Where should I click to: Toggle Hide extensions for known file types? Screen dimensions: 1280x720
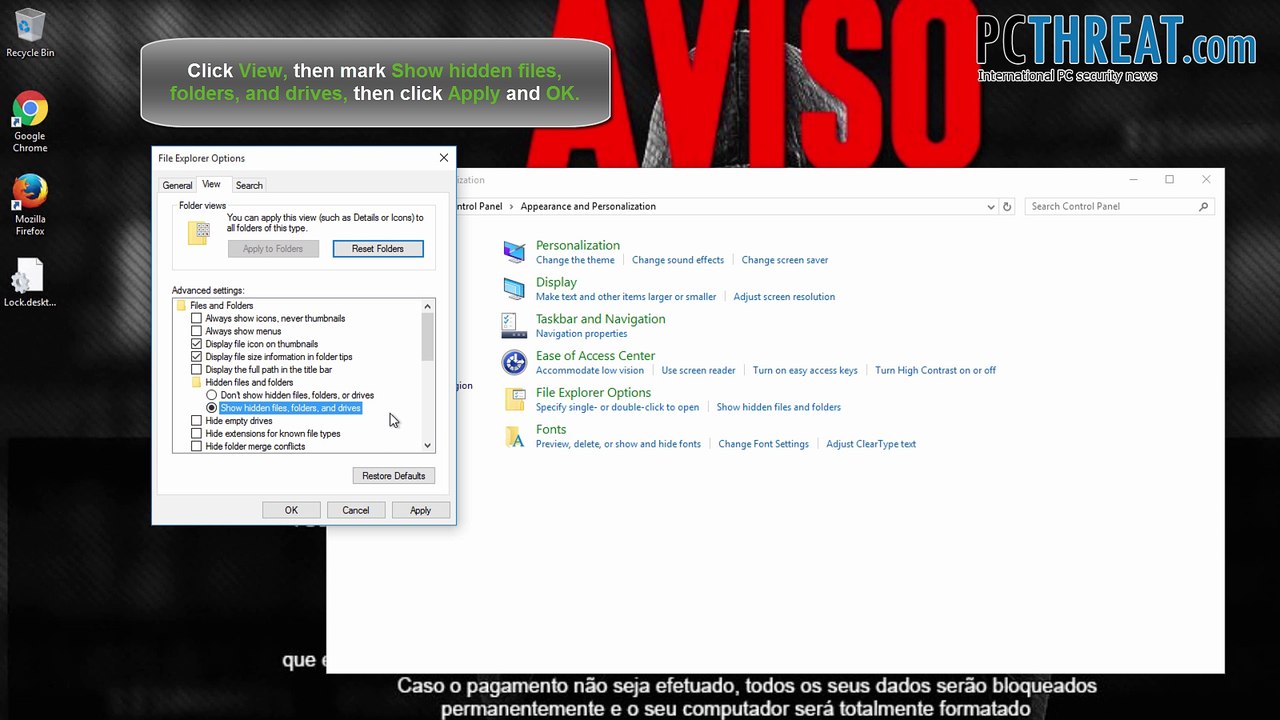(196, 434)
